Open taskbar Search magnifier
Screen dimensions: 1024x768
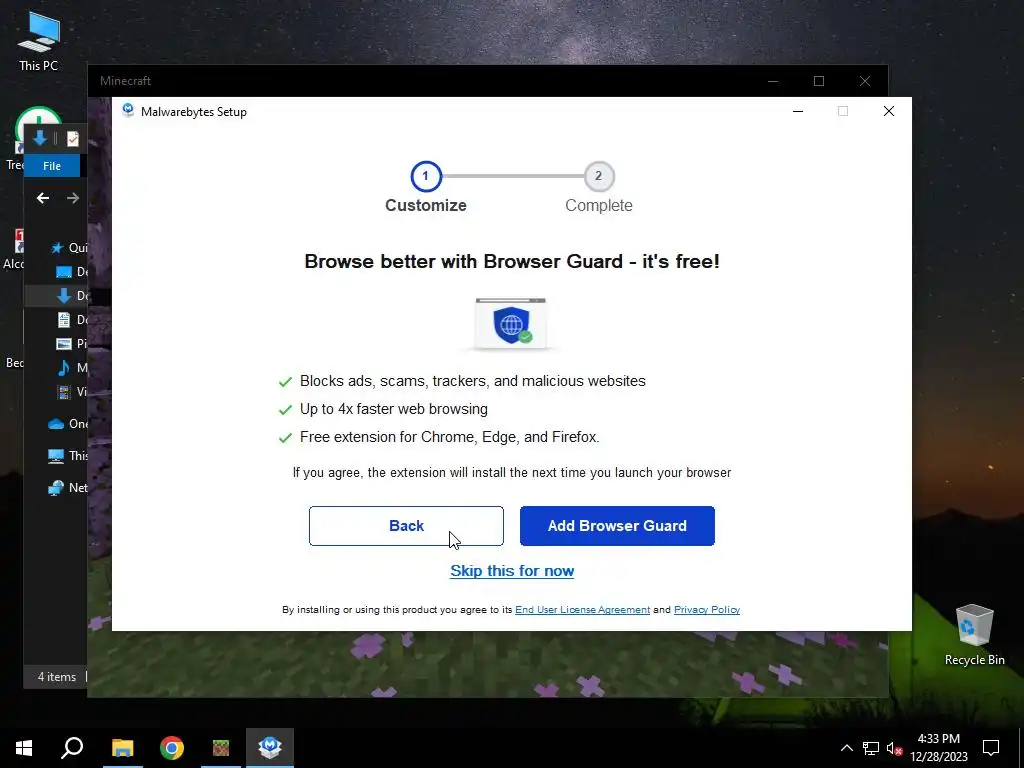coord(72,748)
